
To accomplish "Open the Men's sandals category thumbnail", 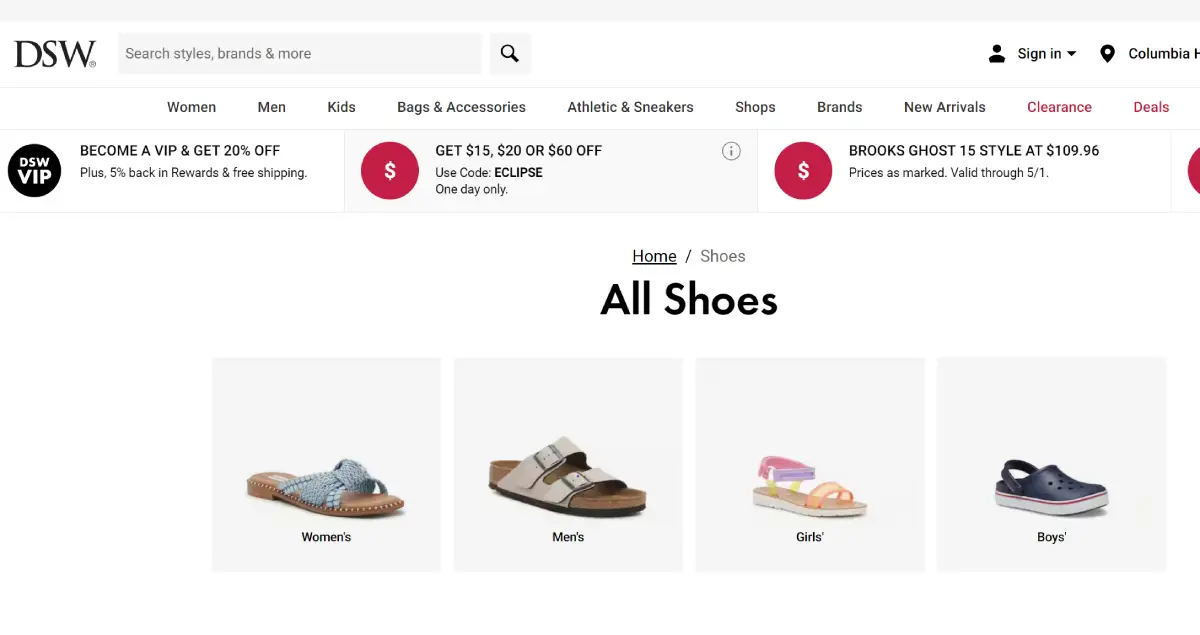I will click(567, 463).
